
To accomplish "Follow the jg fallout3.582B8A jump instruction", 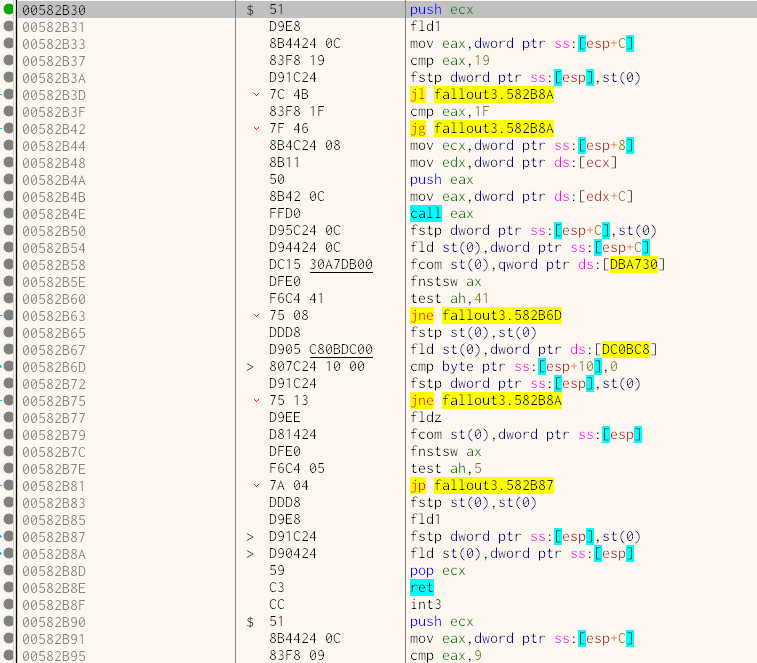I will coord(481,128).
